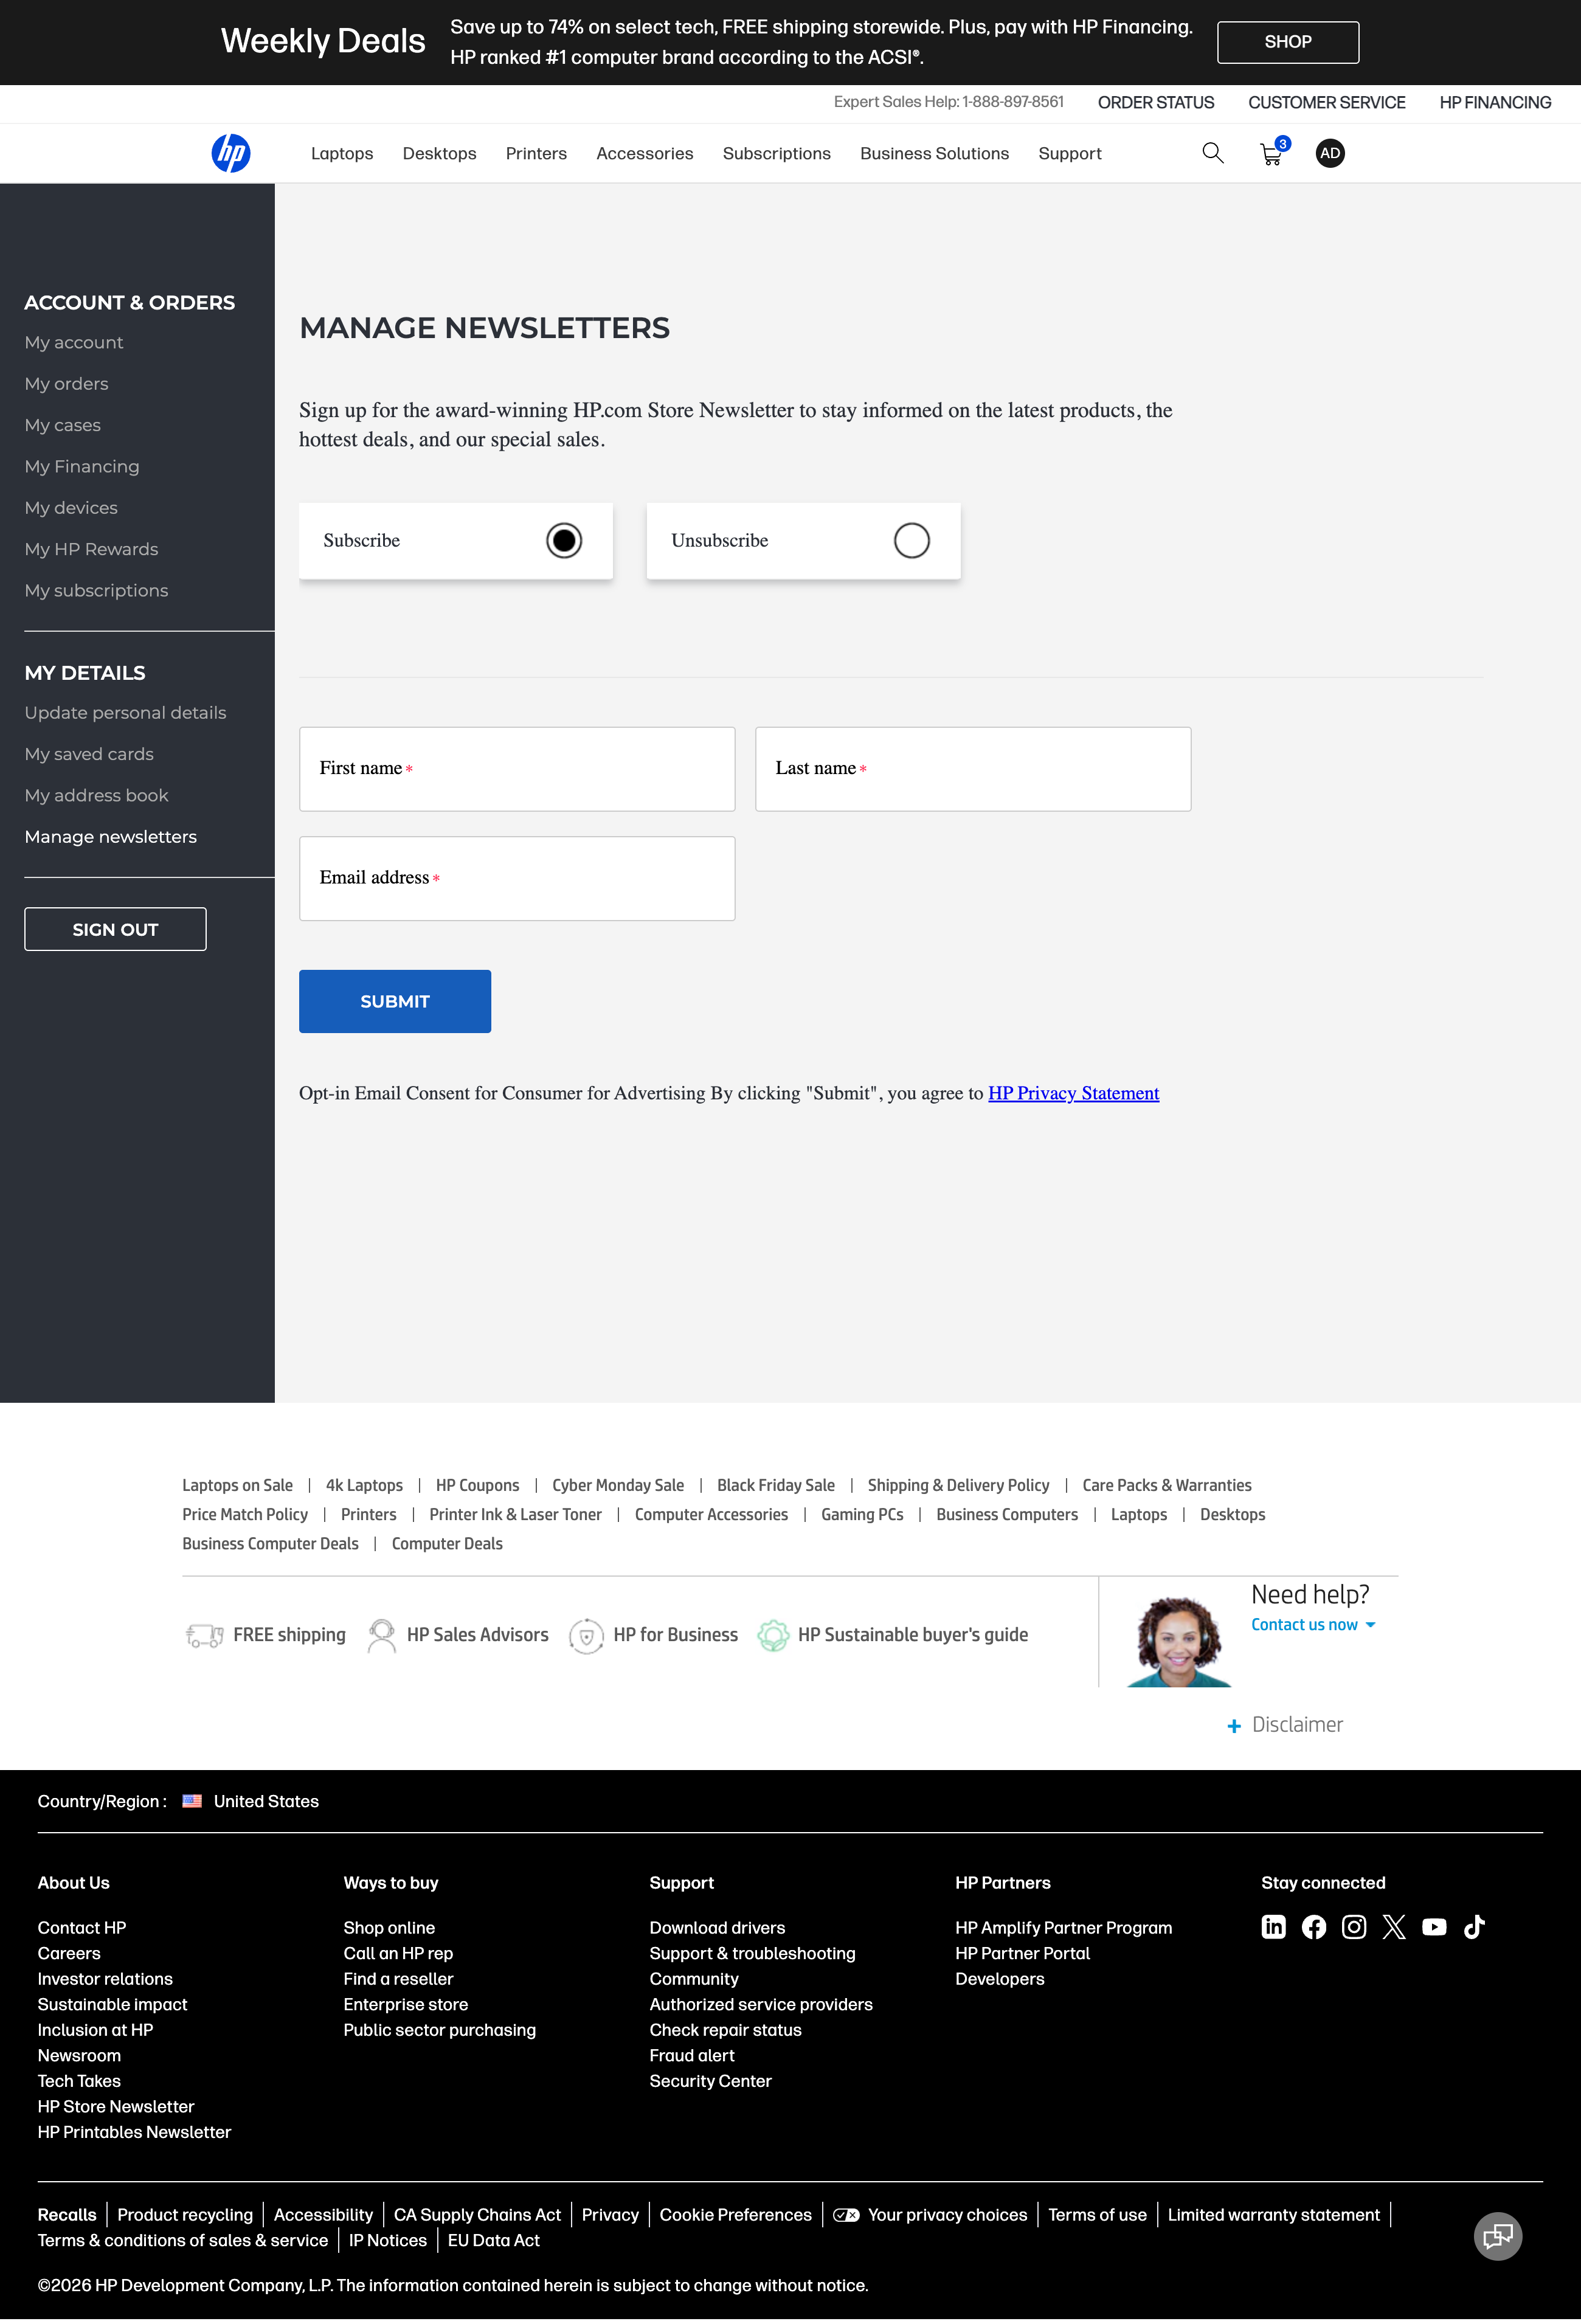This screenshot has height=2324, width=1581.
Task: Open the Laptops menu
Action: [342, 154]
